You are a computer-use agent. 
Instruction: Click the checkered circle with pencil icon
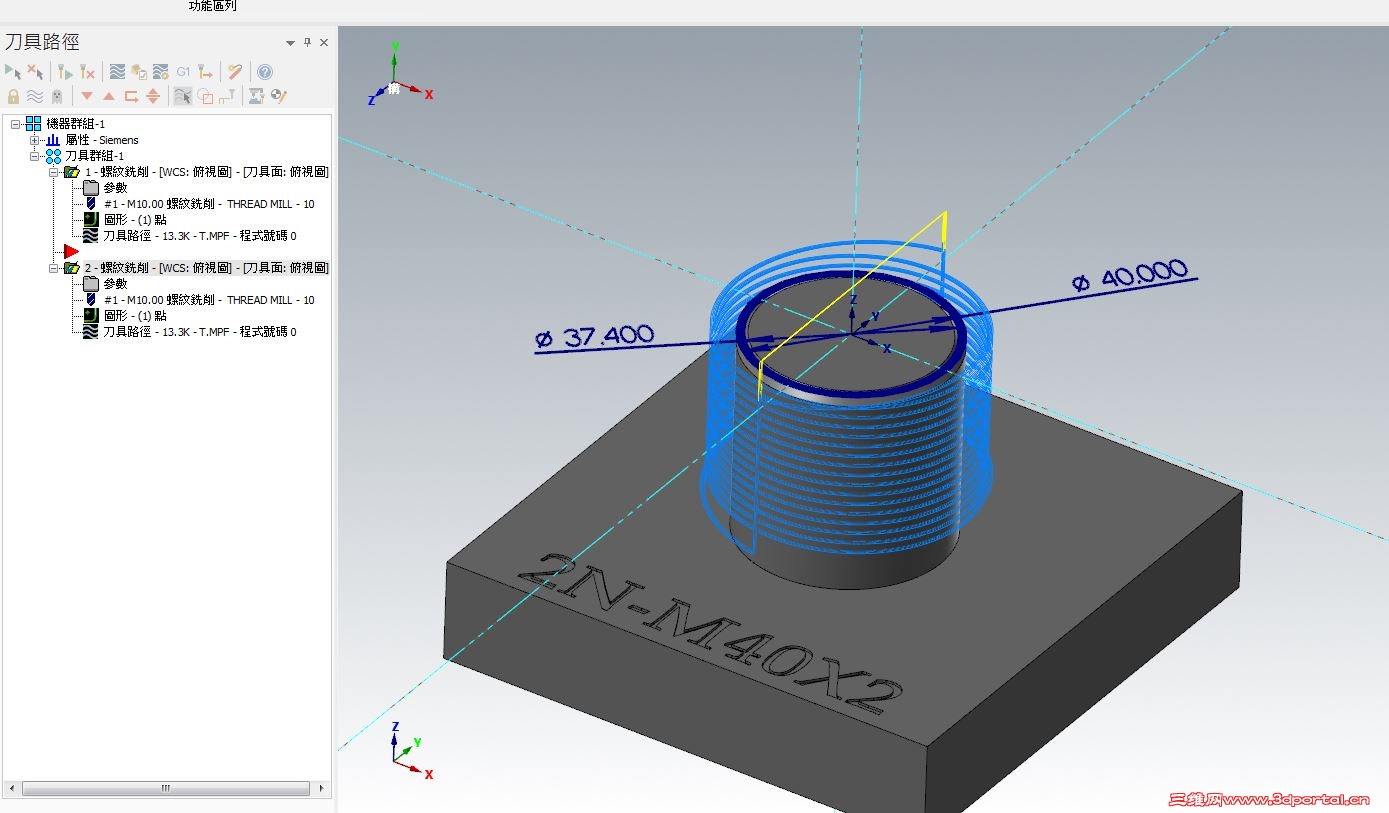coord(279,96)
